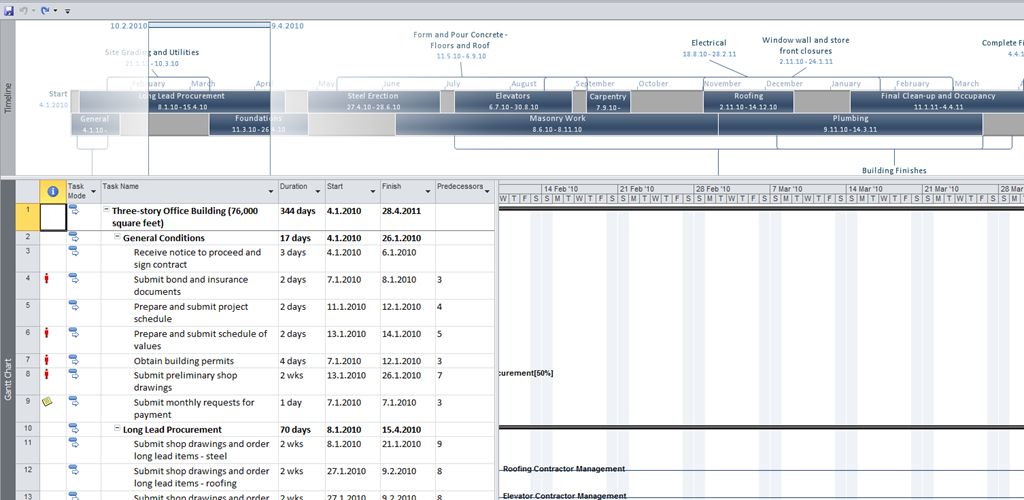Collapse the Long Lead Procurement group

click(117, 429)
